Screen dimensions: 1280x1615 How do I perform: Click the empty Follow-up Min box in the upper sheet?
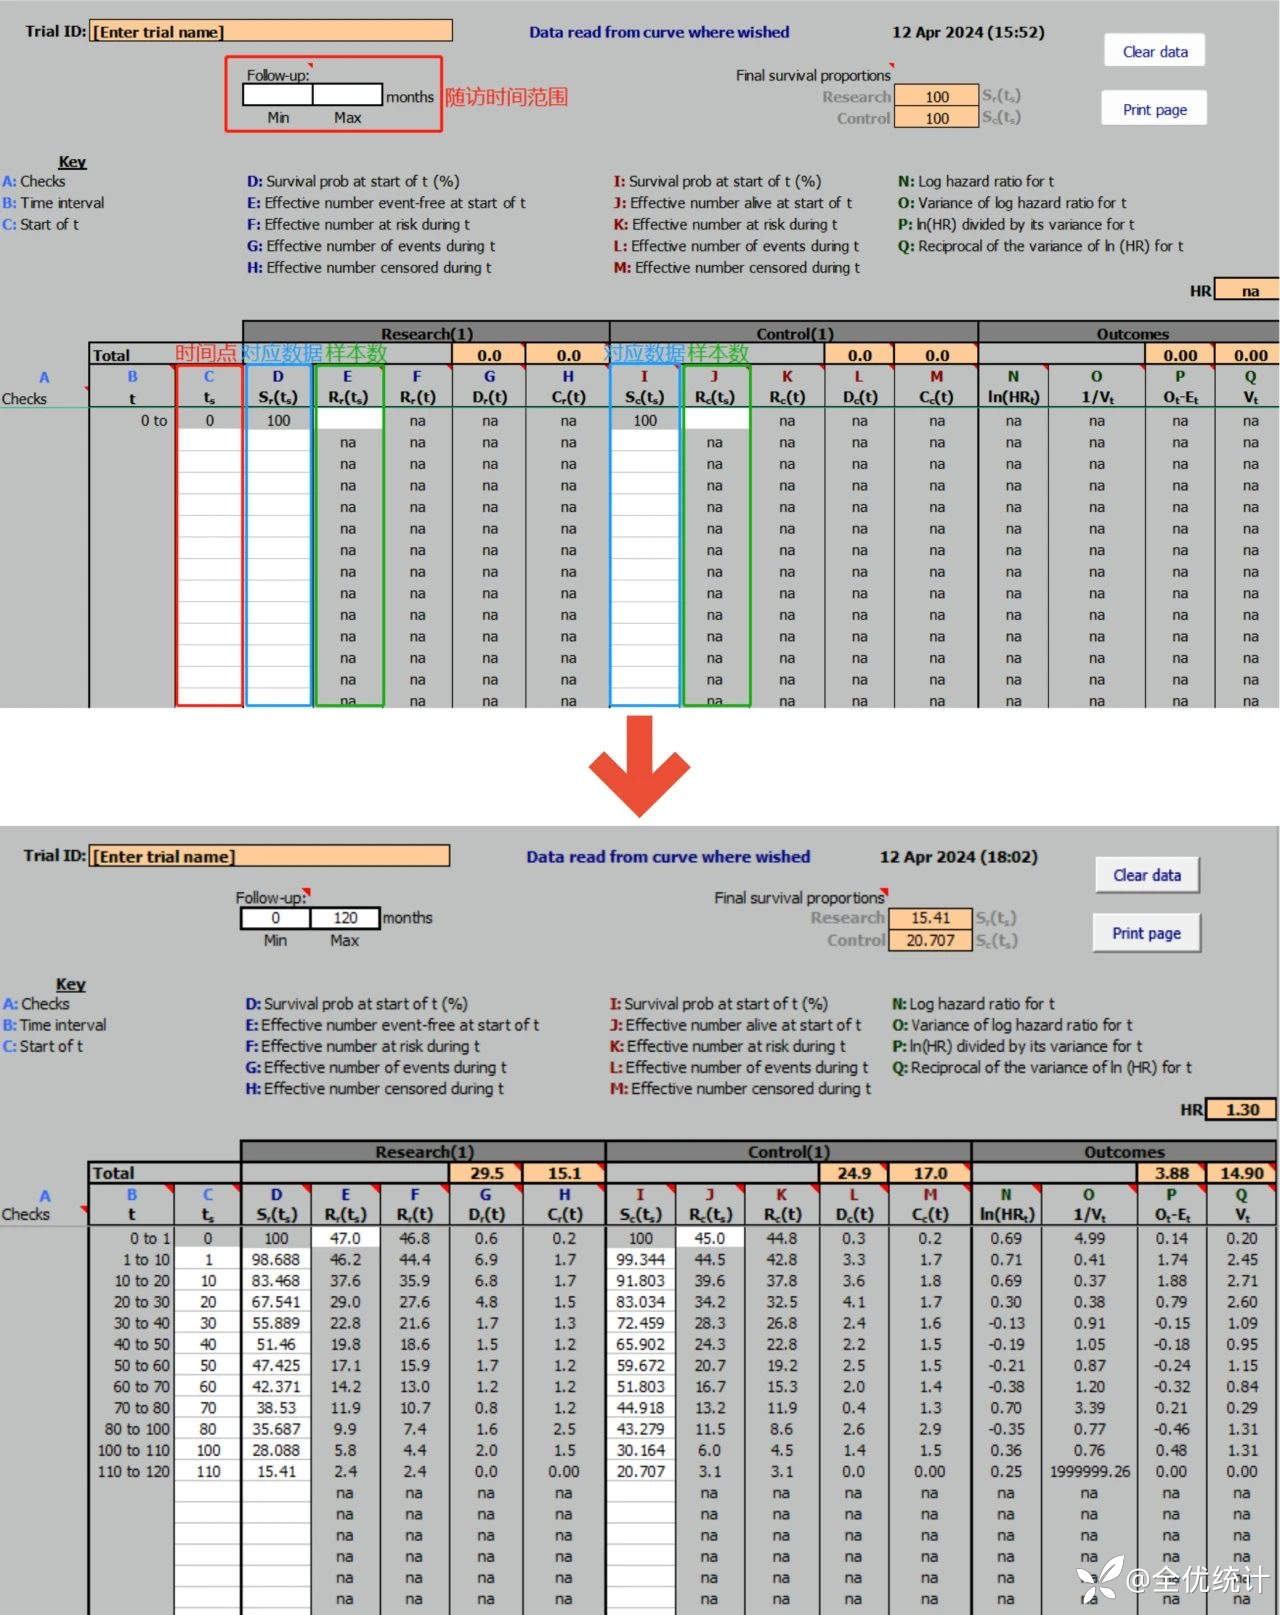(278, 96)
